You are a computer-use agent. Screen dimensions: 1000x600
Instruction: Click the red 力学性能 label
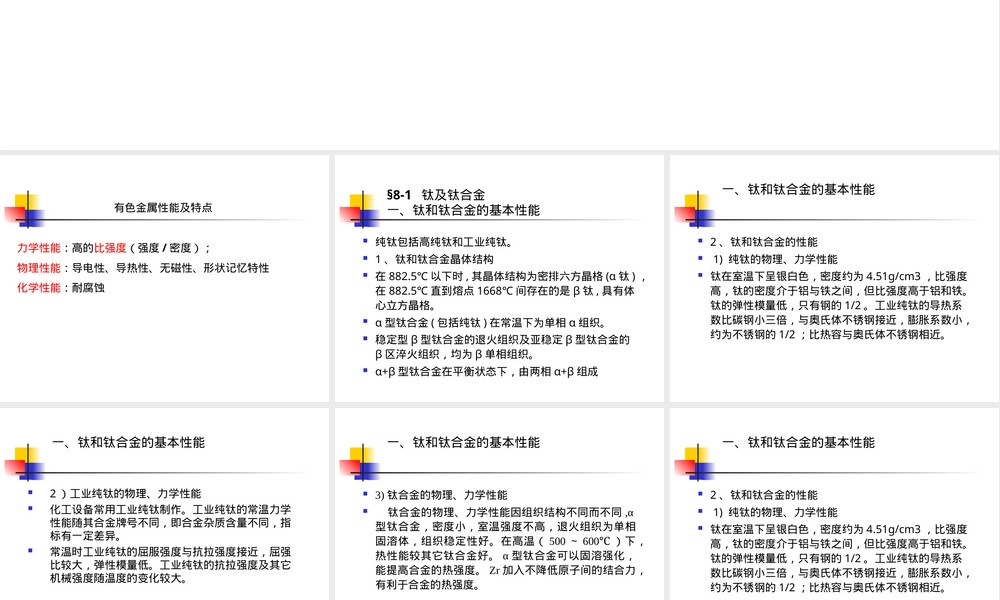[x=39, y=248]
